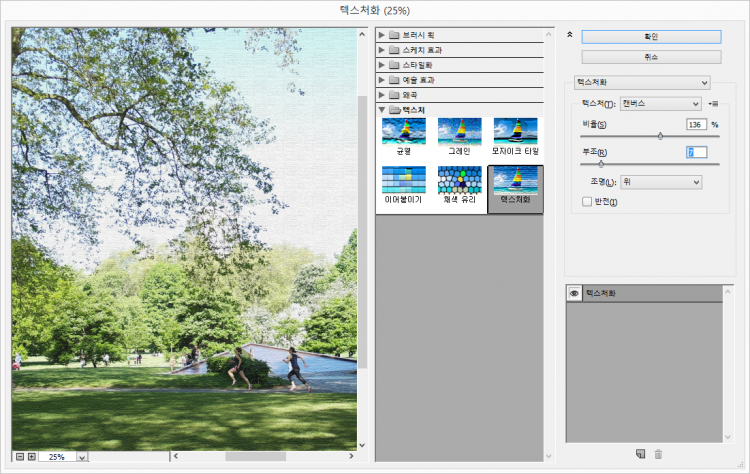Screen dimensions: 750x474
Task: Expand the 브러시 획 filter folder
Action: [x=382, y=35]
